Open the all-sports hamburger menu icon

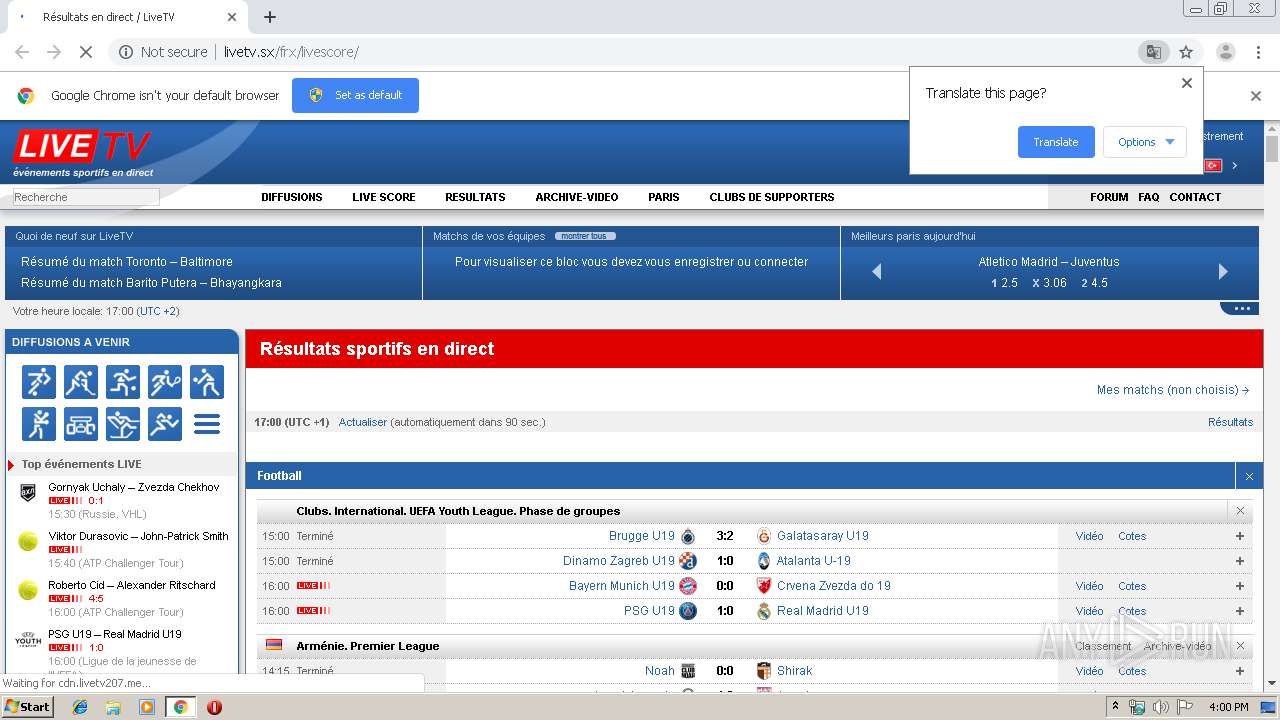point(207,424)
